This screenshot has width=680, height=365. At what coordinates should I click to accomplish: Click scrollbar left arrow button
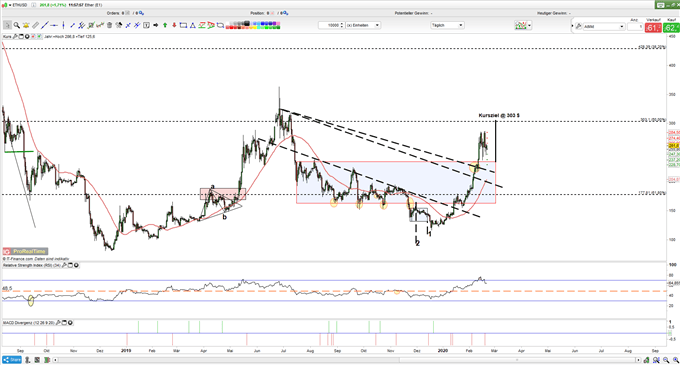(55, 360)
